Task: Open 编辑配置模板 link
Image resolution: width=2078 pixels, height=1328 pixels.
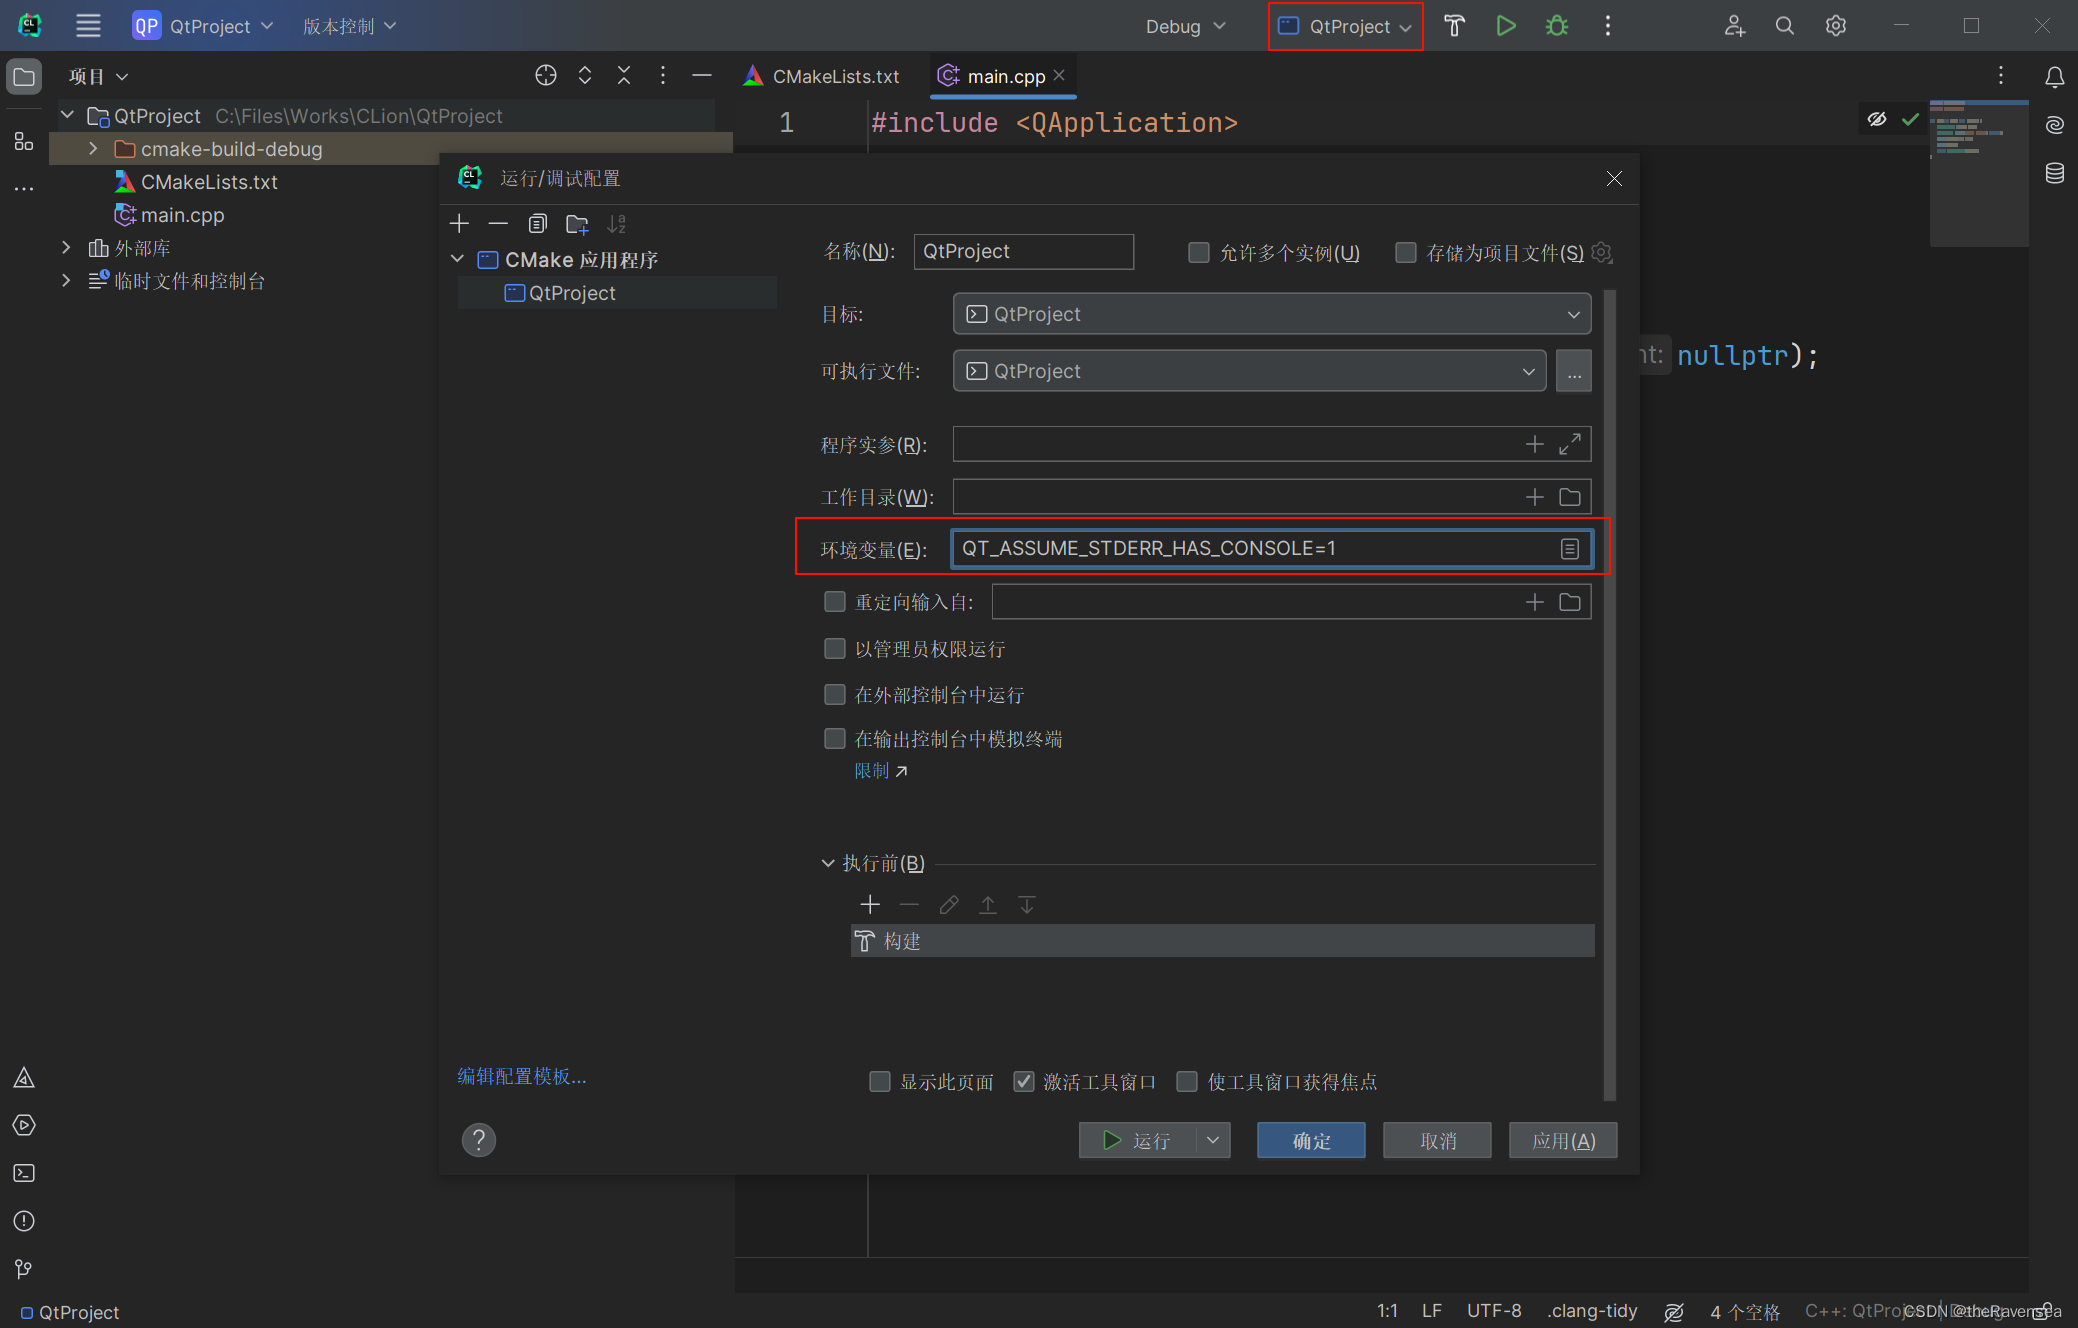Action: tap(522, 1076)
